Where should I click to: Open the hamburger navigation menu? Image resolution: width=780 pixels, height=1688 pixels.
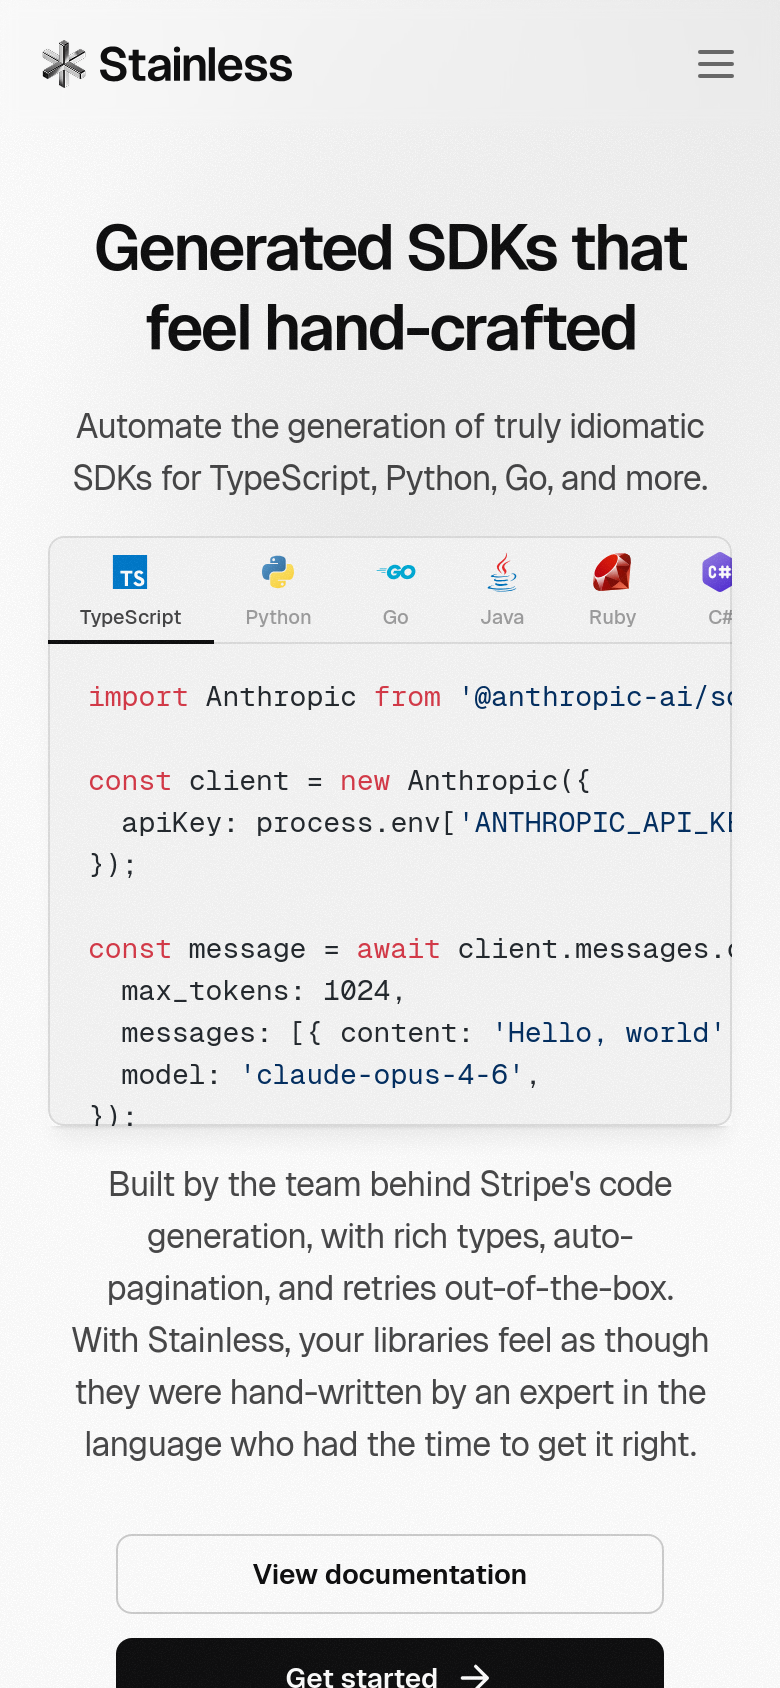pos(716,64)
